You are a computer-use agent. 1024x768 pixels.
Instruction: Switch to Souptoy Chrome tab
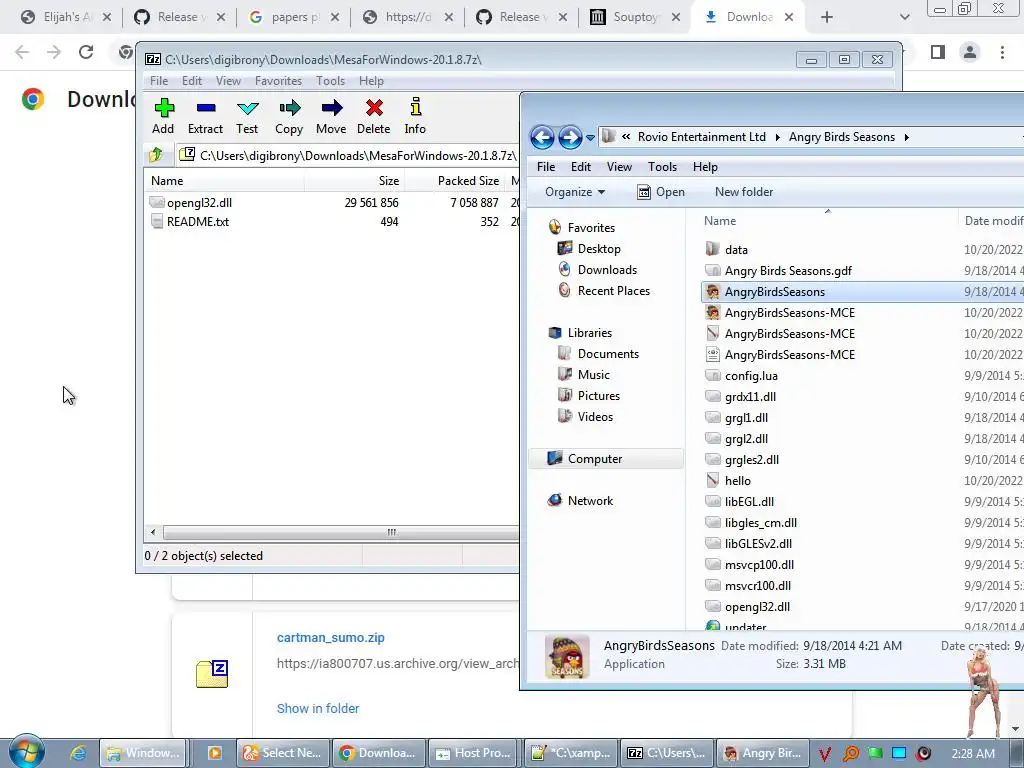[635, 17]
